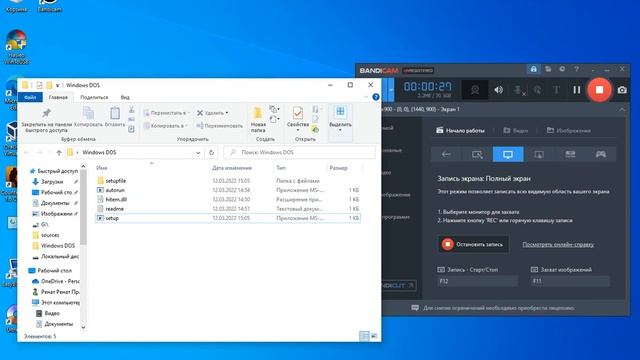Image resolution: width=640 pixels, height=360 pixels.
Task: Select around-mouse recording mode in Bandicam
Action: pos(539,154)
